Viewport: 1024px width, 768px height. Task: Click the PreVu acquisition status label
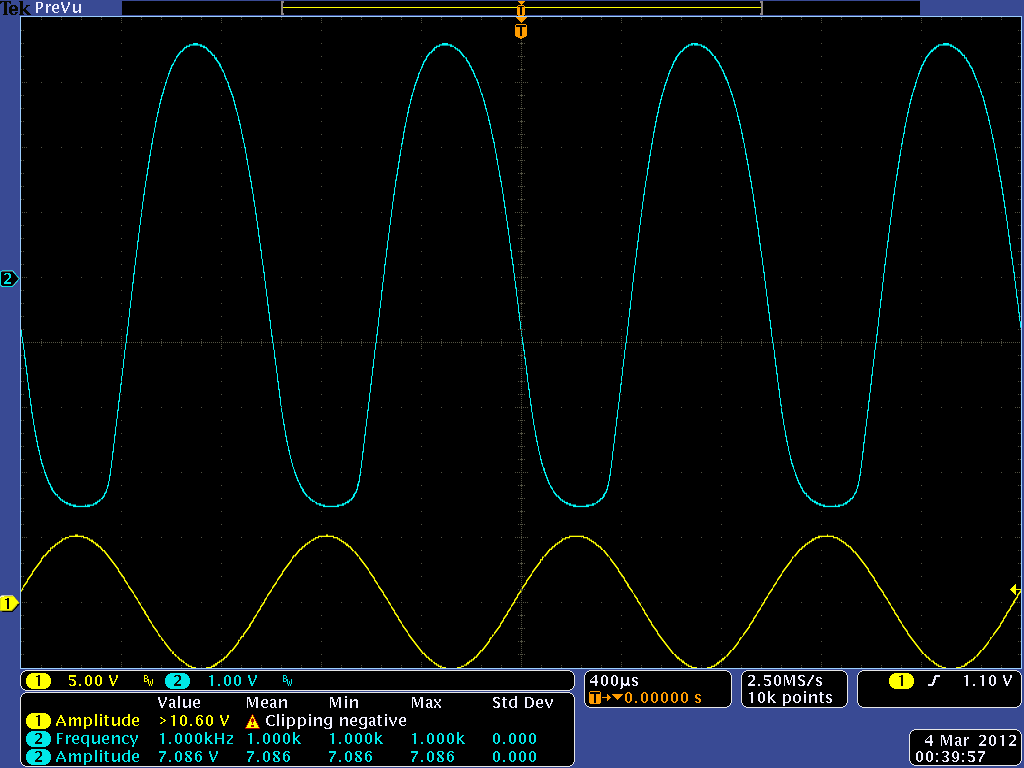[x=61, y=8]
